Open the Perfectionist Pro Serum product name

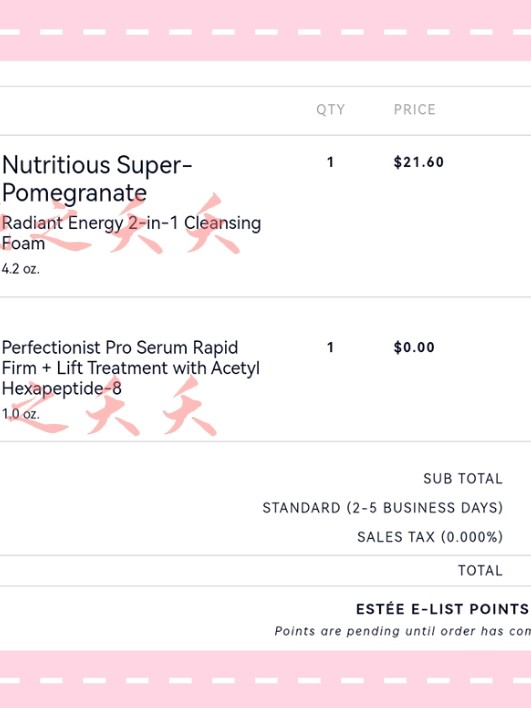click(131, 368)
